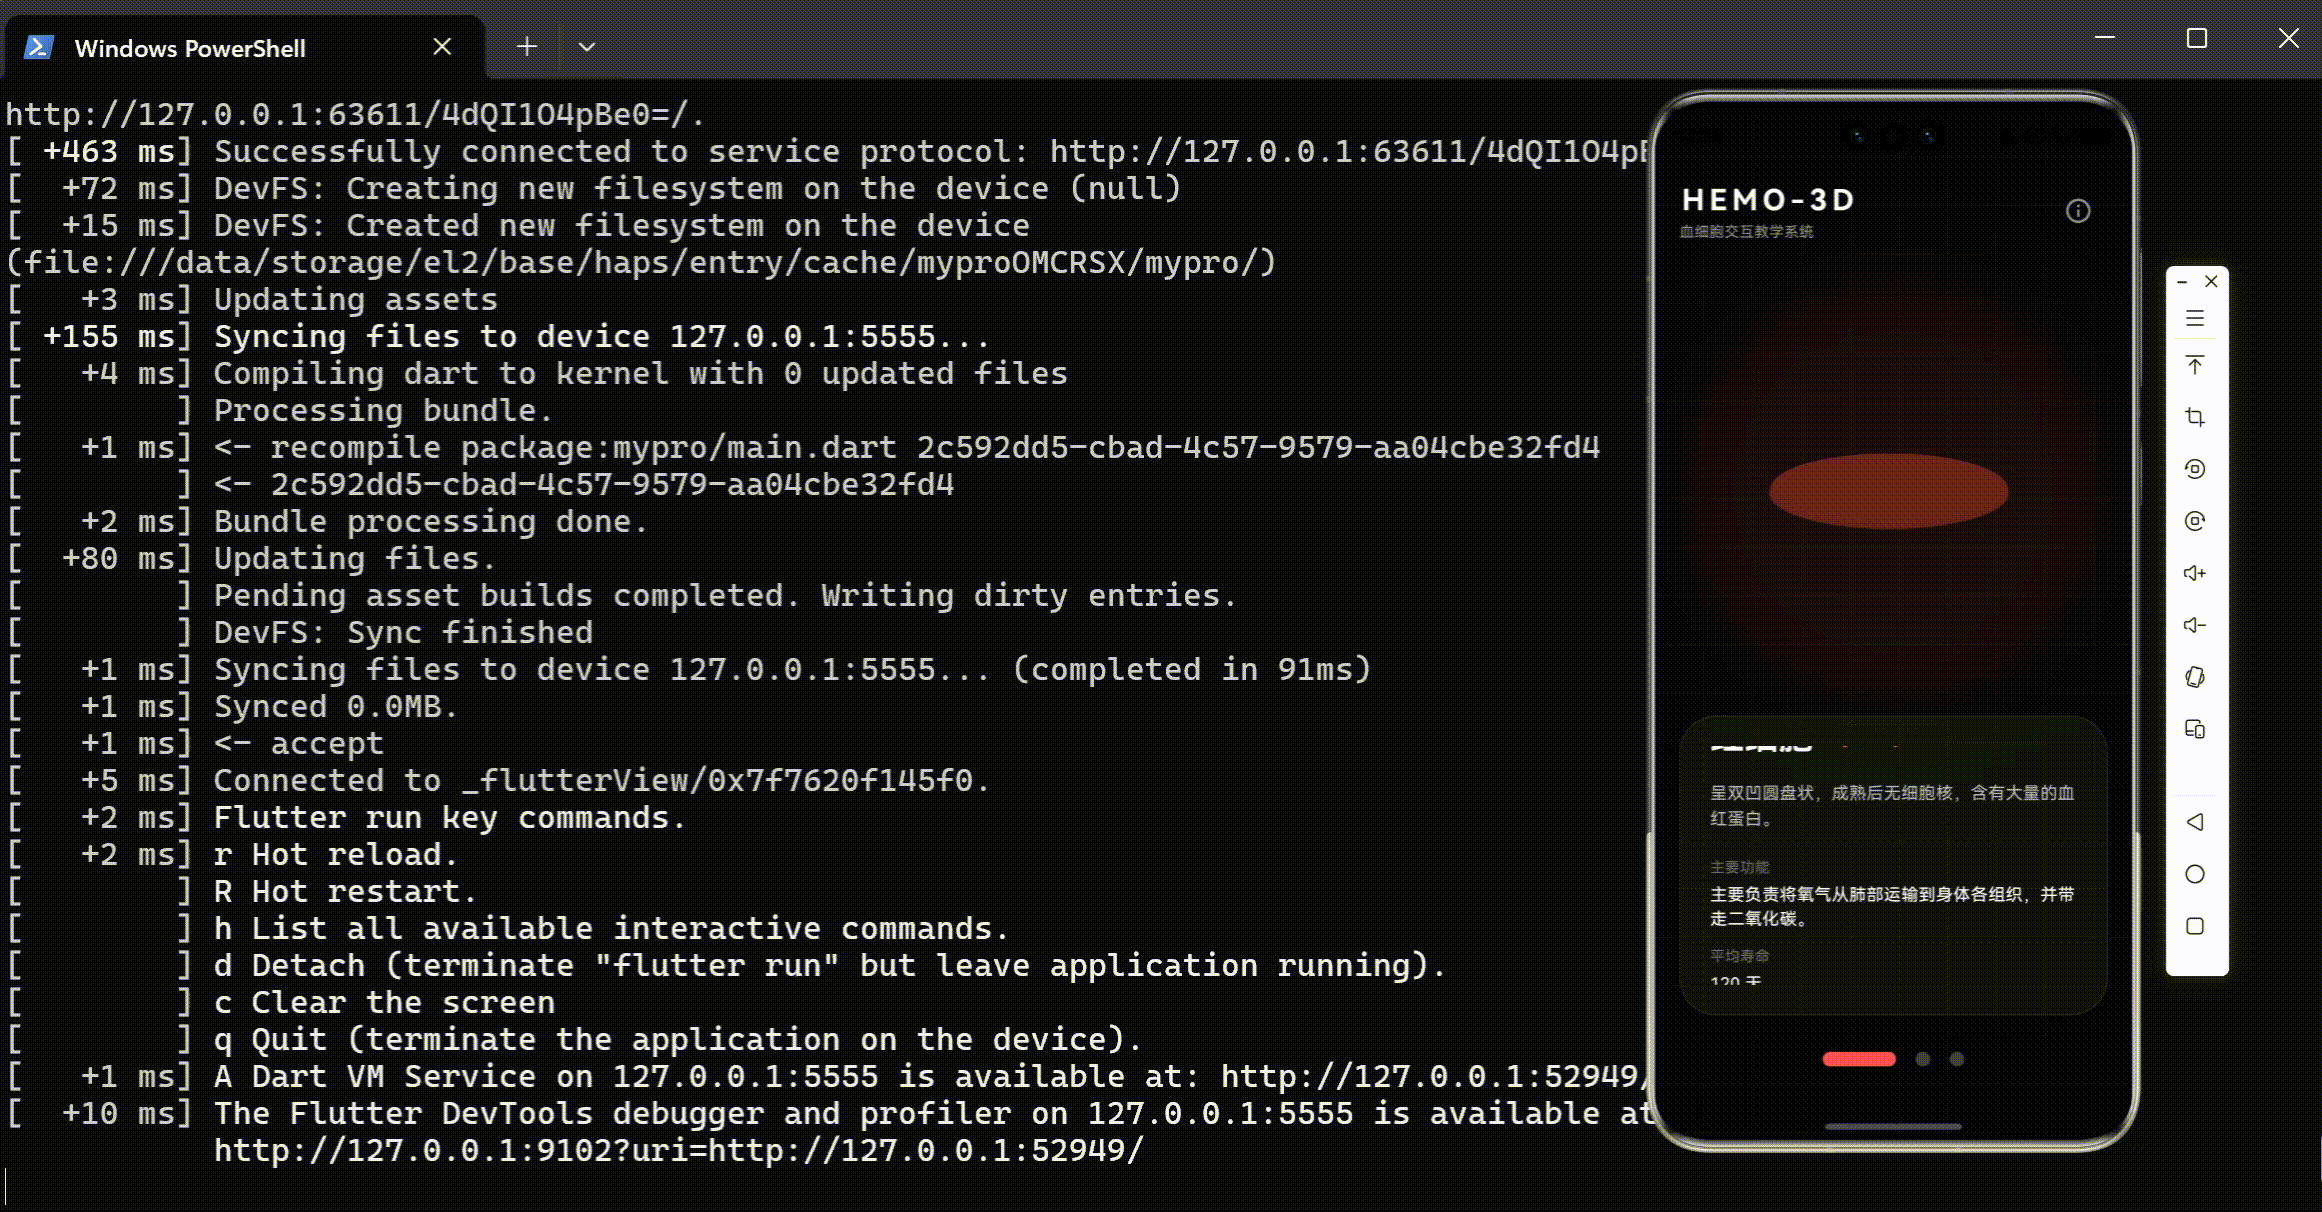Open the info icon in HEMO-3D app

[x=2078, y=211]
